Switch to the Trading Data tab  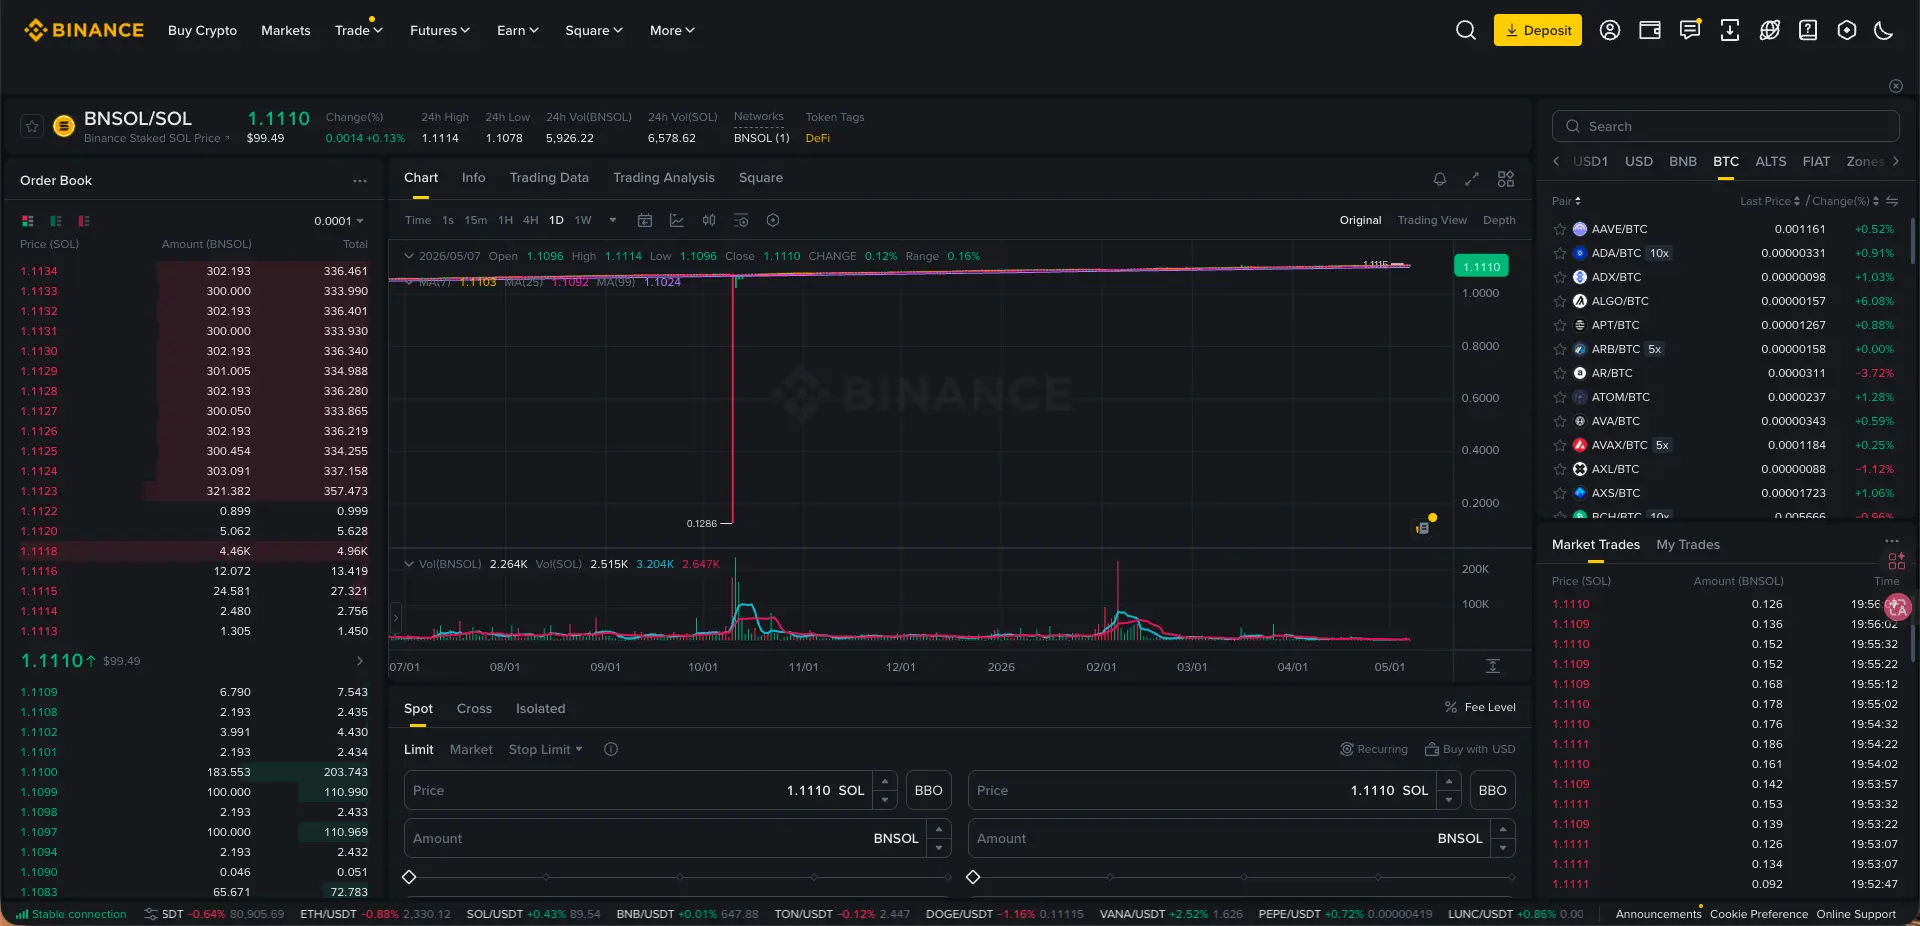tap(549, 178)
